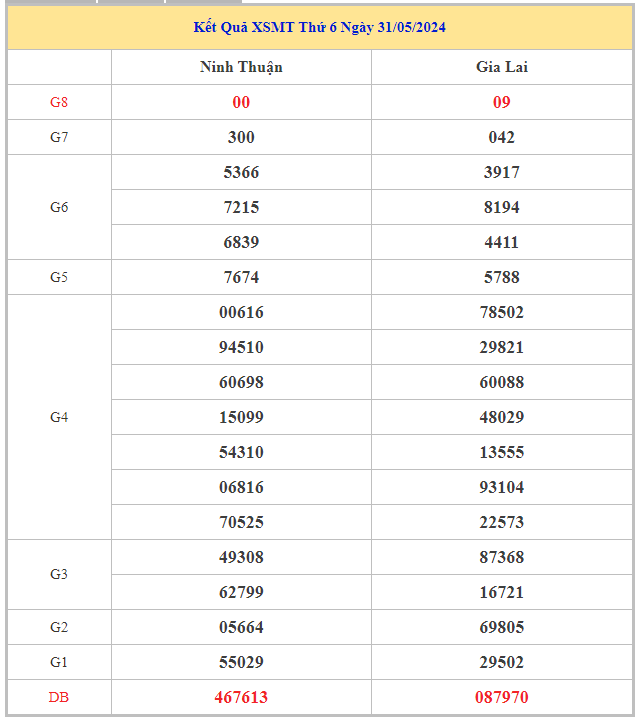Select the Gia Lai column header
This screenshot has height=718, width=637.
pyautogui.click(x=501, y=67)
